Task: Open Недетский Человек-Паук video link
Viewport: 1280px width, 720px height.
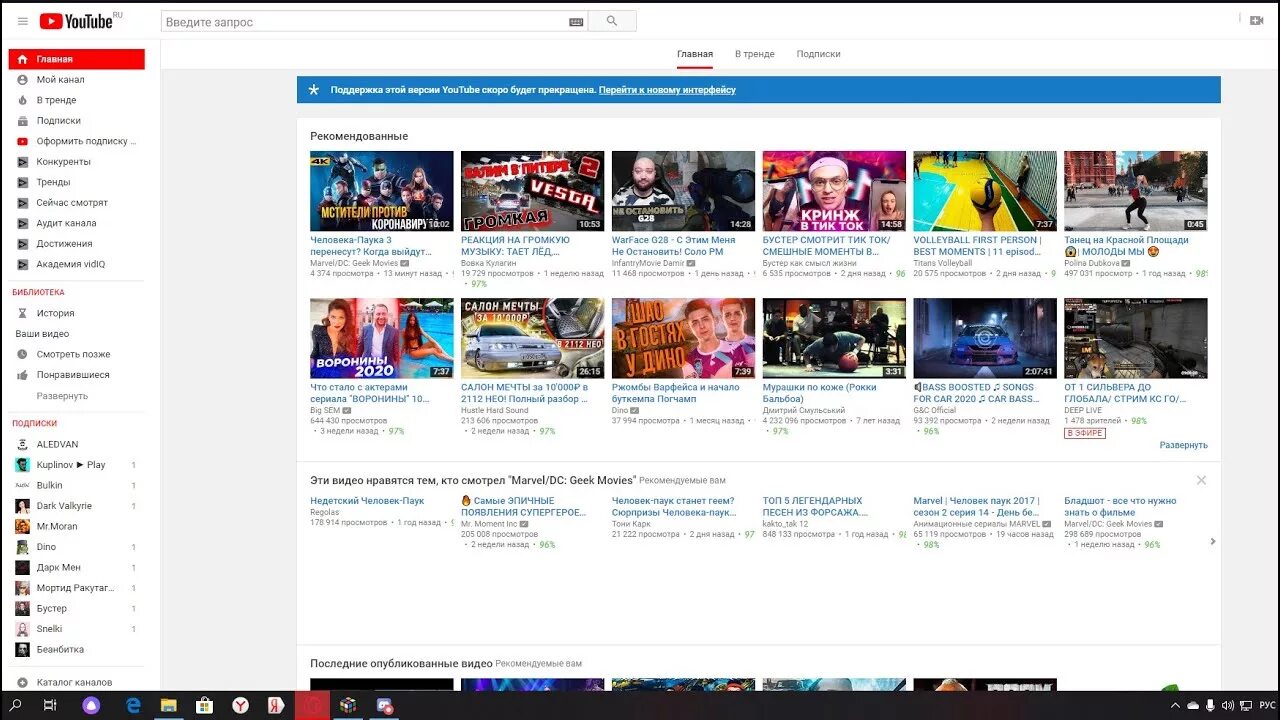Action: click(367, 501)
